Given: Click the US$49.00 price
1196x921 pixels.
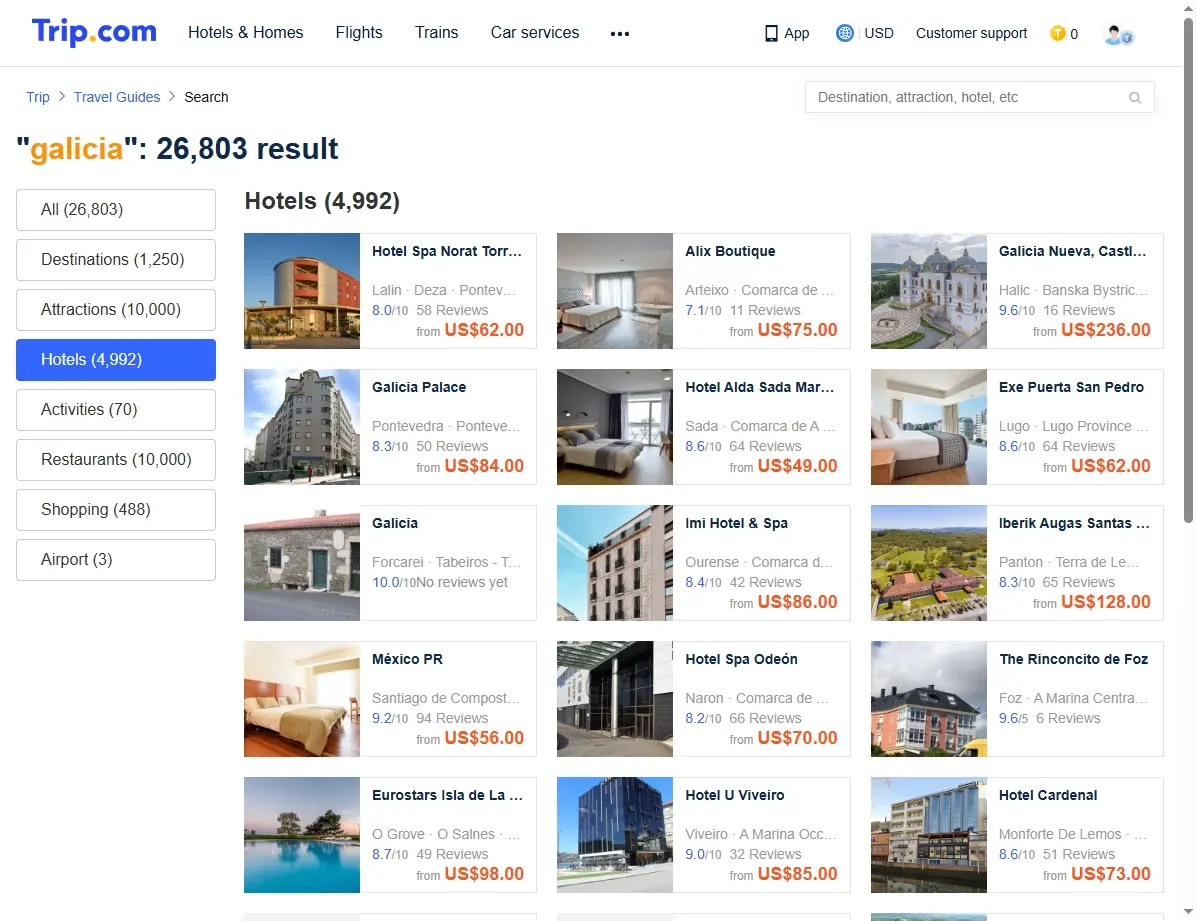Looking at the screenshot, I should click(797, 465).
